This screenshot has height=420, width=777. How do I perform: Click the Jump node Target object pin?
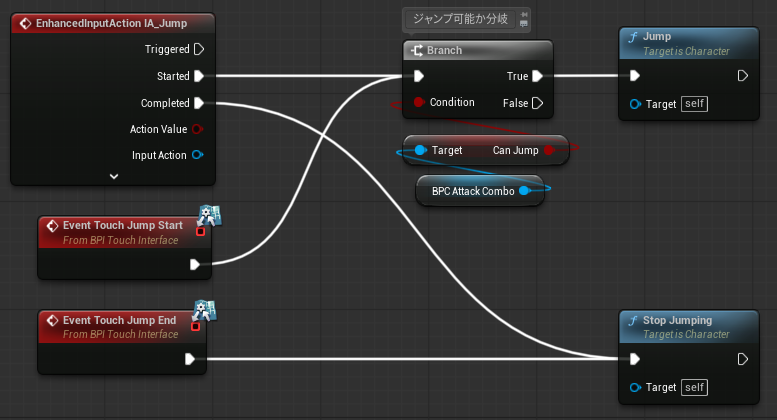click(x=635, y=104)
